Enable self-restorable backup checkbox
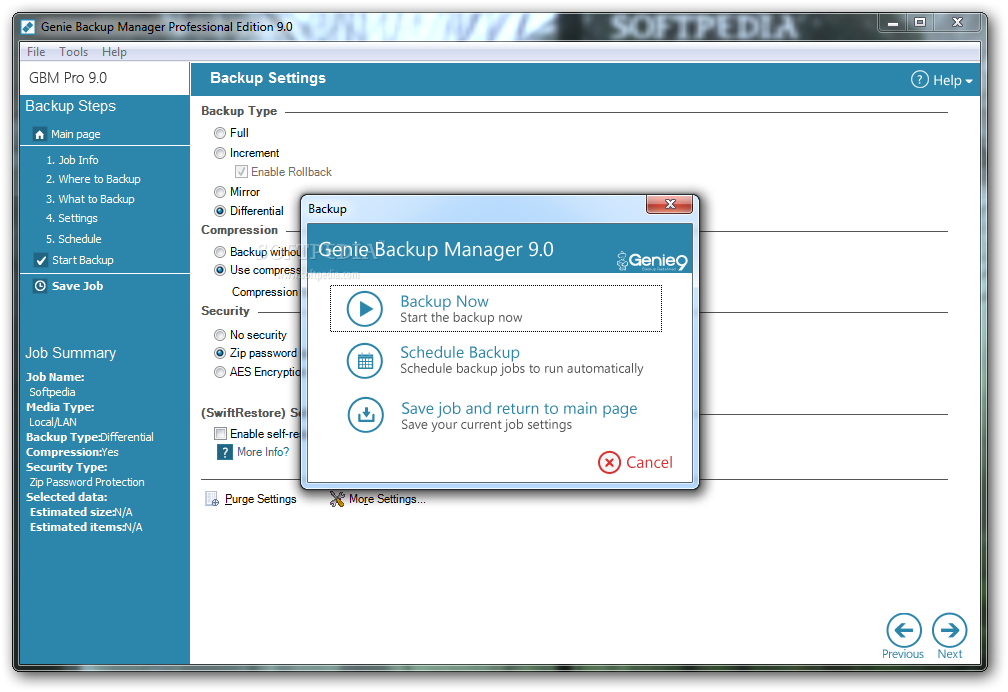The height and width of the screenshot is (692, 1008). click(x=220, y=433)
